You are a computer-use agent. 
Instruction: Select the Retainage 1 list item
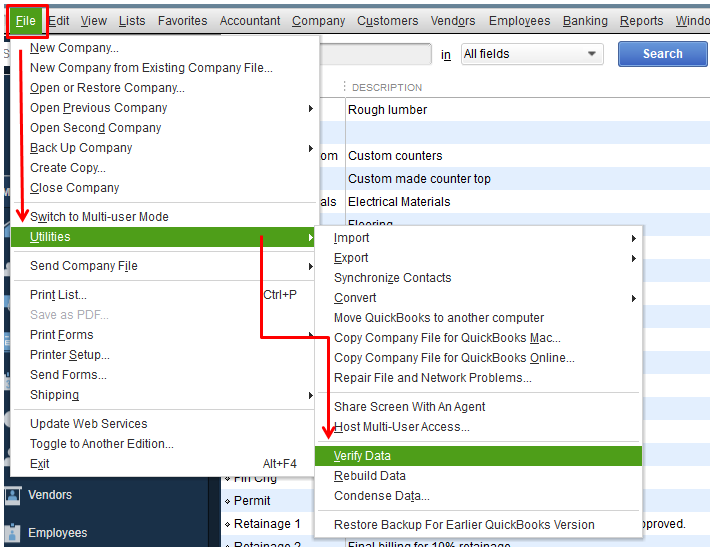267,524
